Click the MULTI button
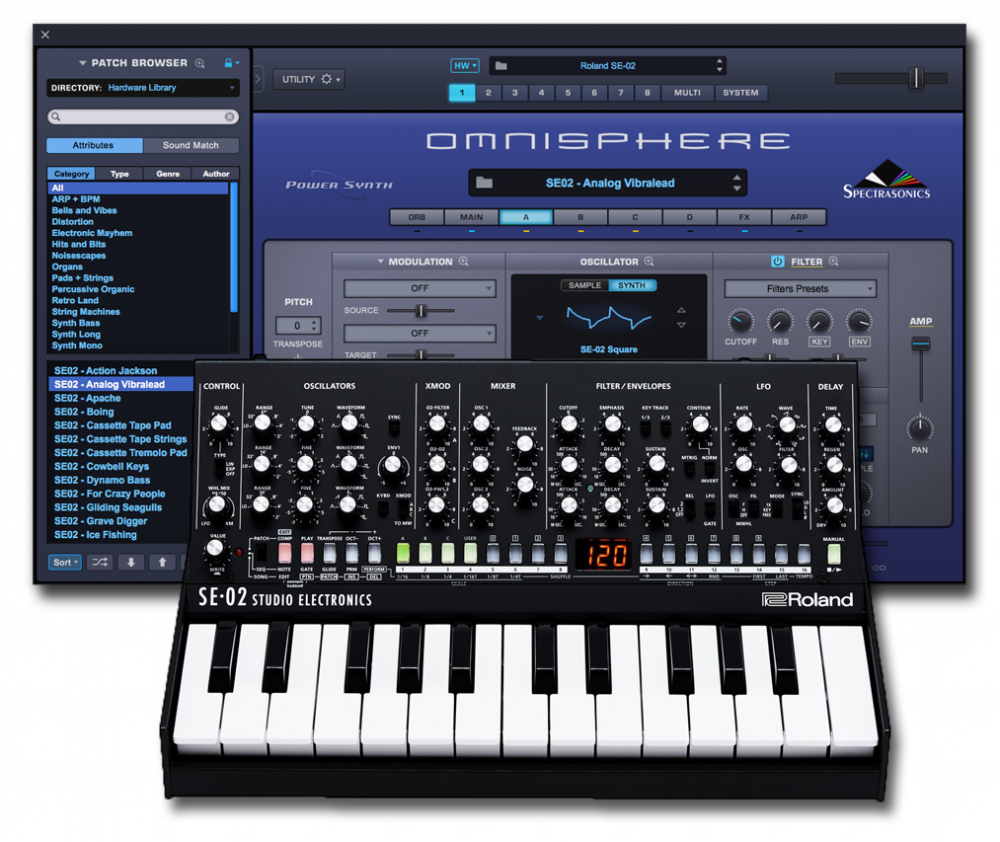1000x842 pixels. click(687, 93)
